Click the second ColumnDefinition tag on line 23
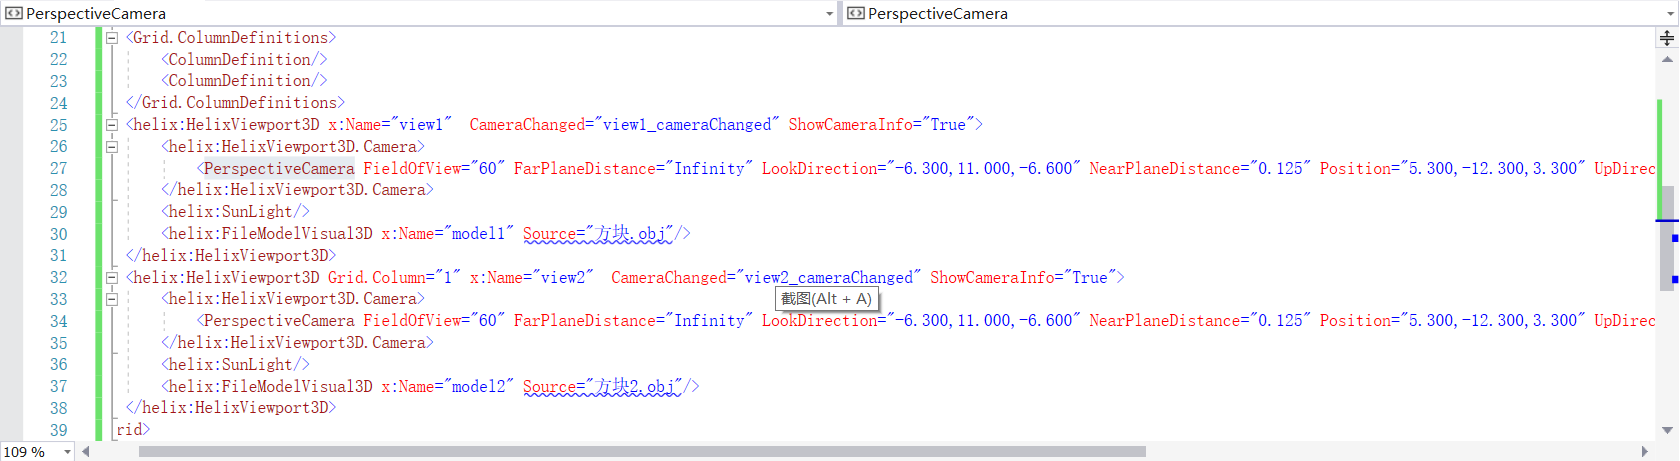Screen dimensions: 1680x461 pyautogui.click(x=244, y=81)
